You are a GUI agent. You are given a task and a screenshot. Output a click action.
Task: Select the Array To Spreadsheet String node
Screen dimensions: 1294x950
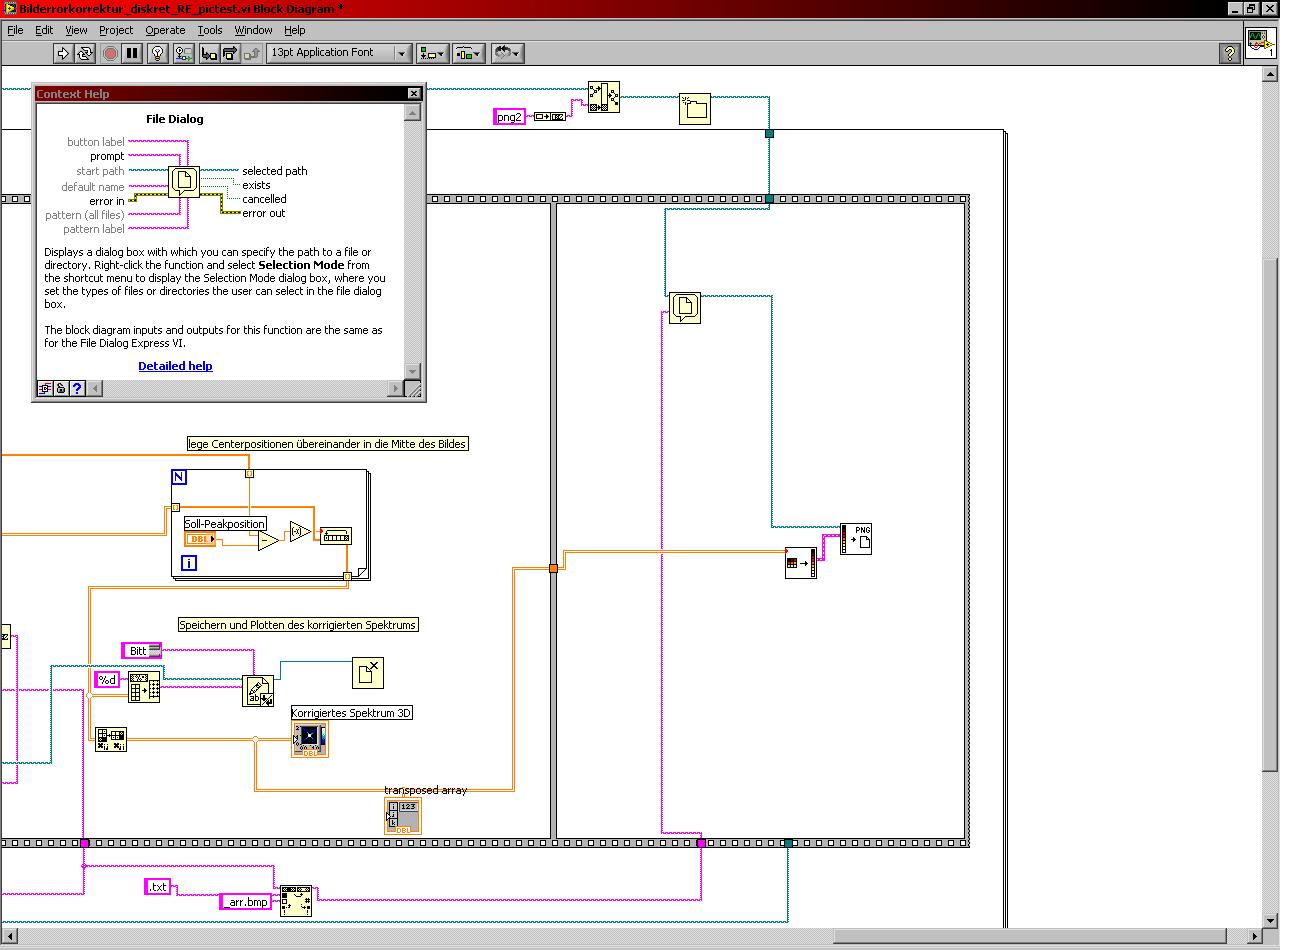(x=144, y=687)
